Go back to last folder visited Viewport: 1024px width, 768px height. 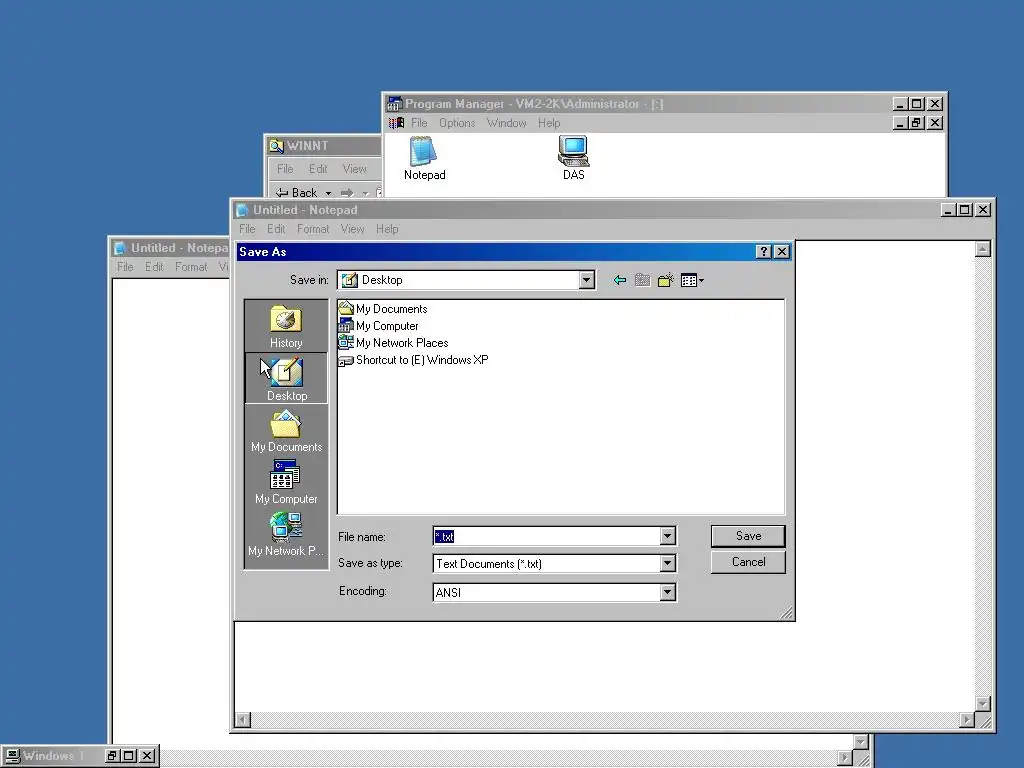point(620,280)
